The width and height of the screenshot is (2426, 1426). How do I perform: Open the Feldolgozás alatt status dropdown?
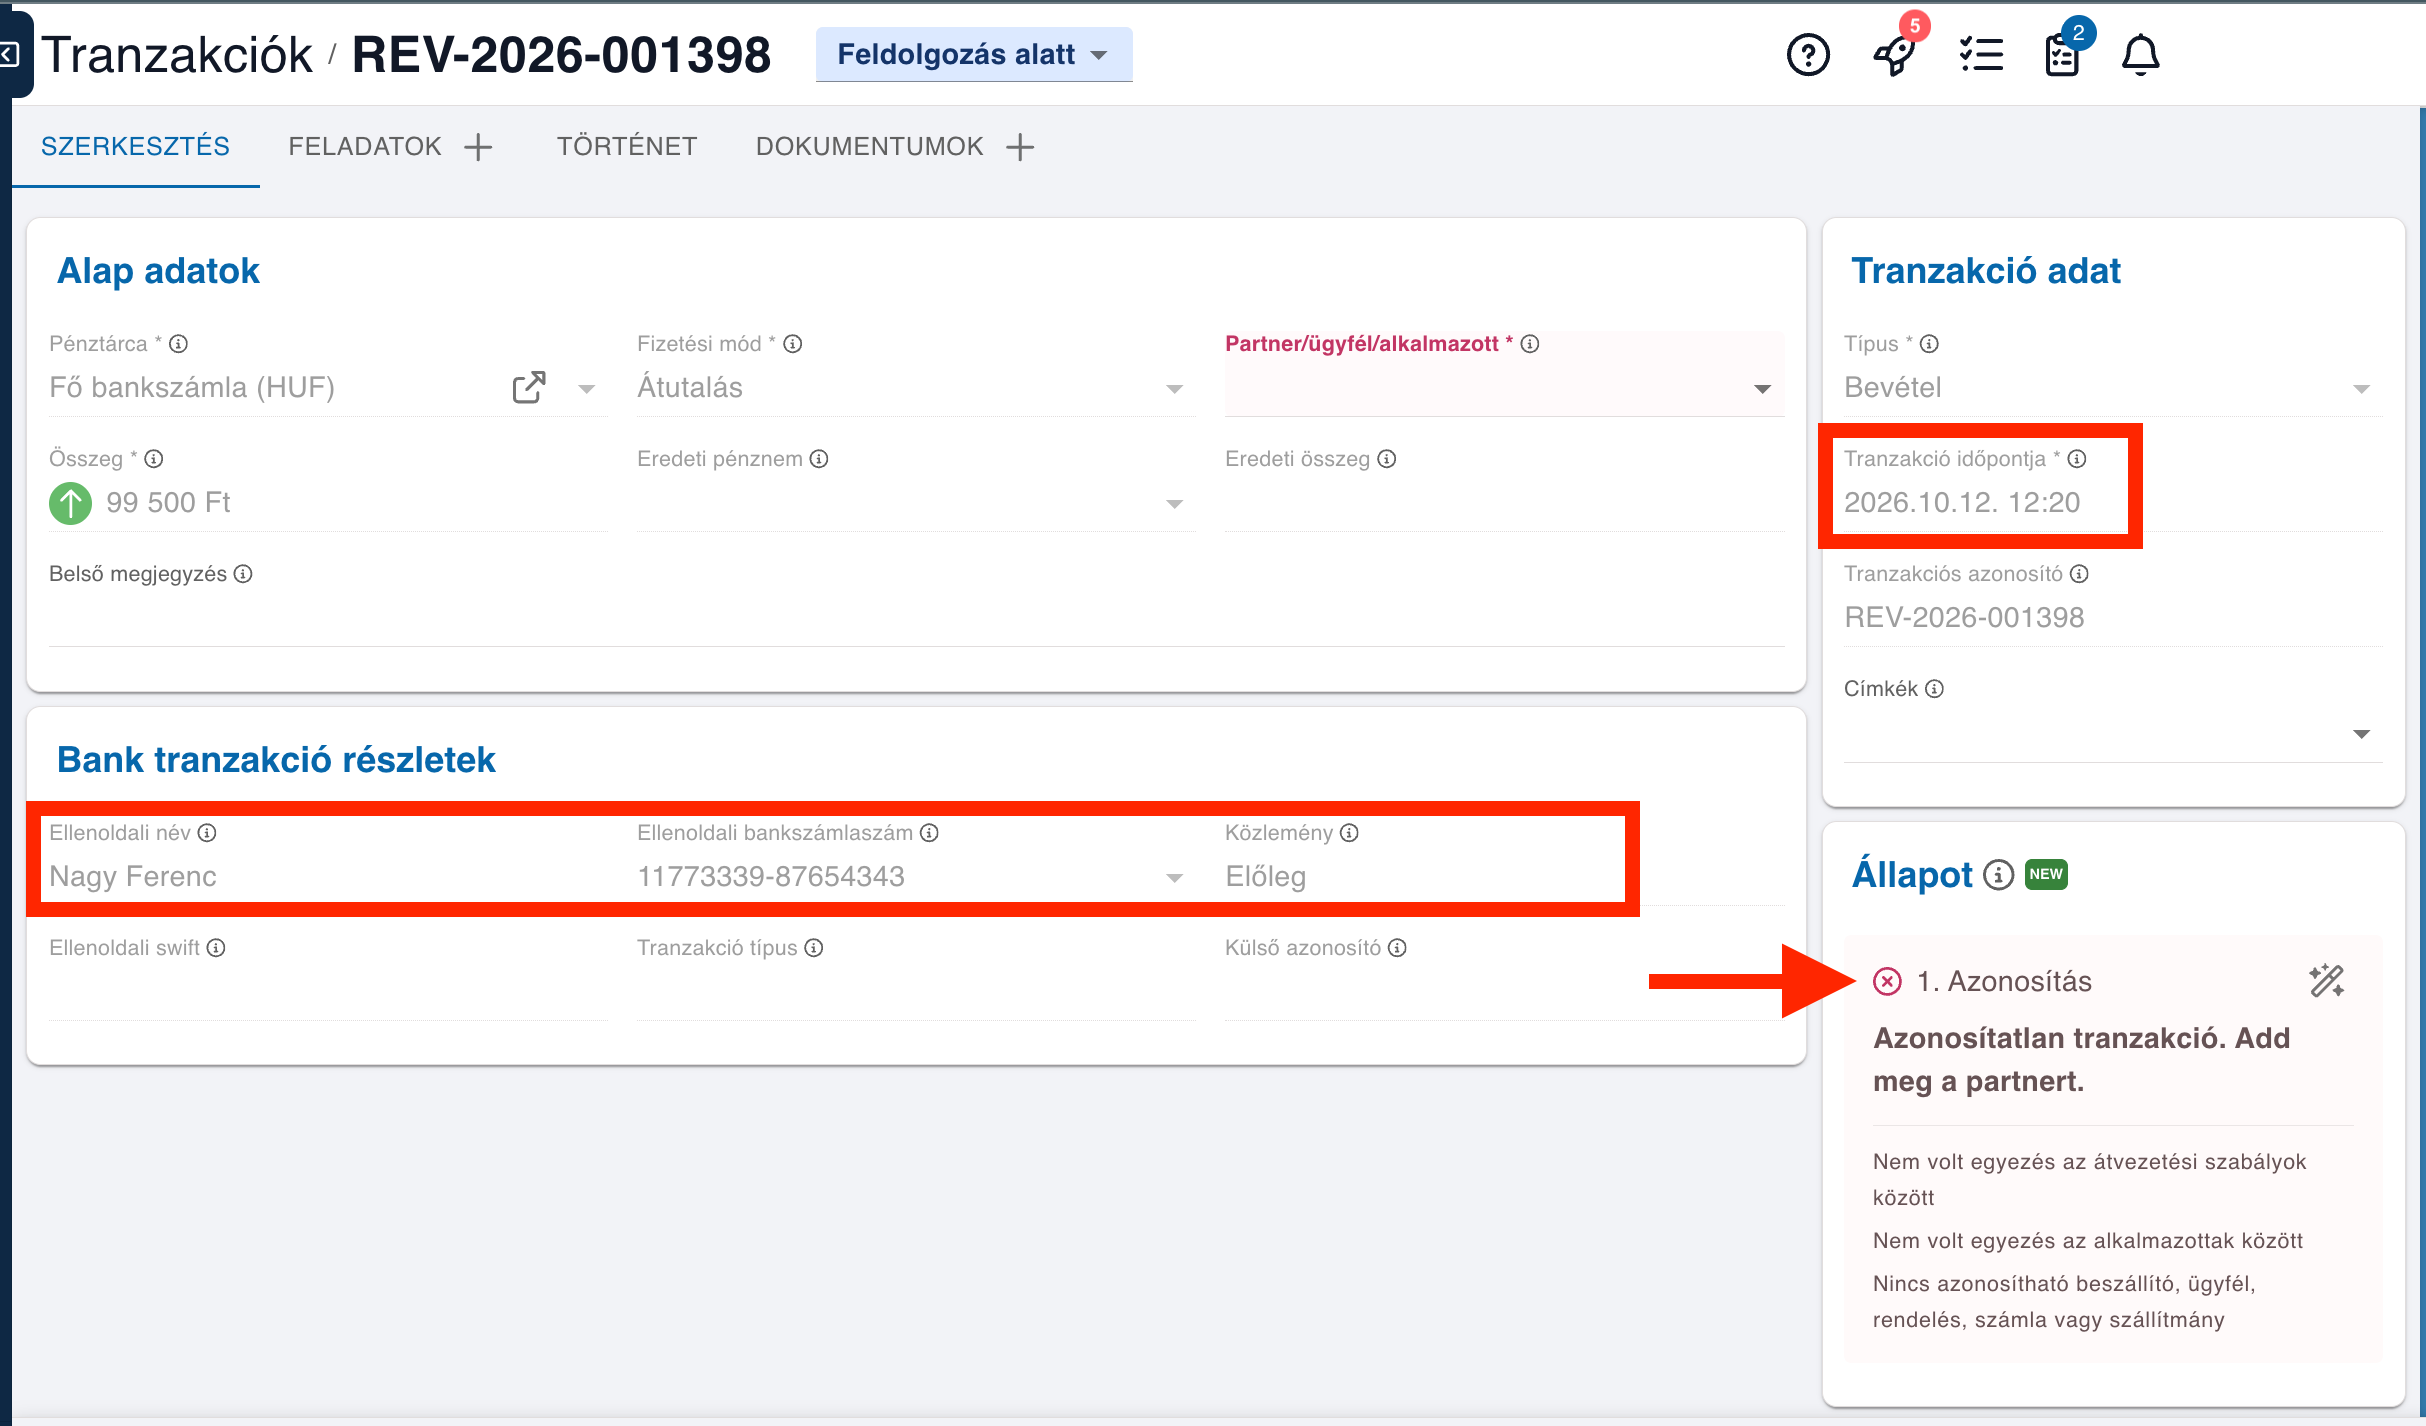[x=974, y=54]
